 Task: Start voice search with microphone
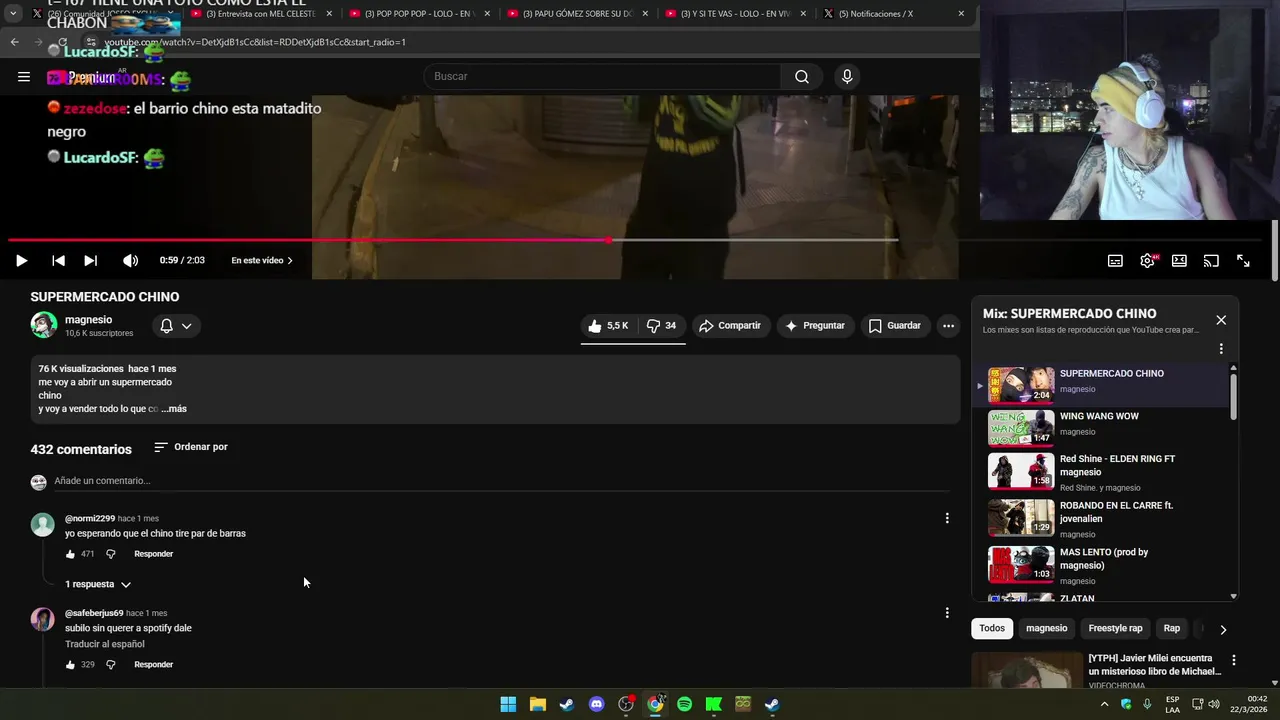click(847, 76)
